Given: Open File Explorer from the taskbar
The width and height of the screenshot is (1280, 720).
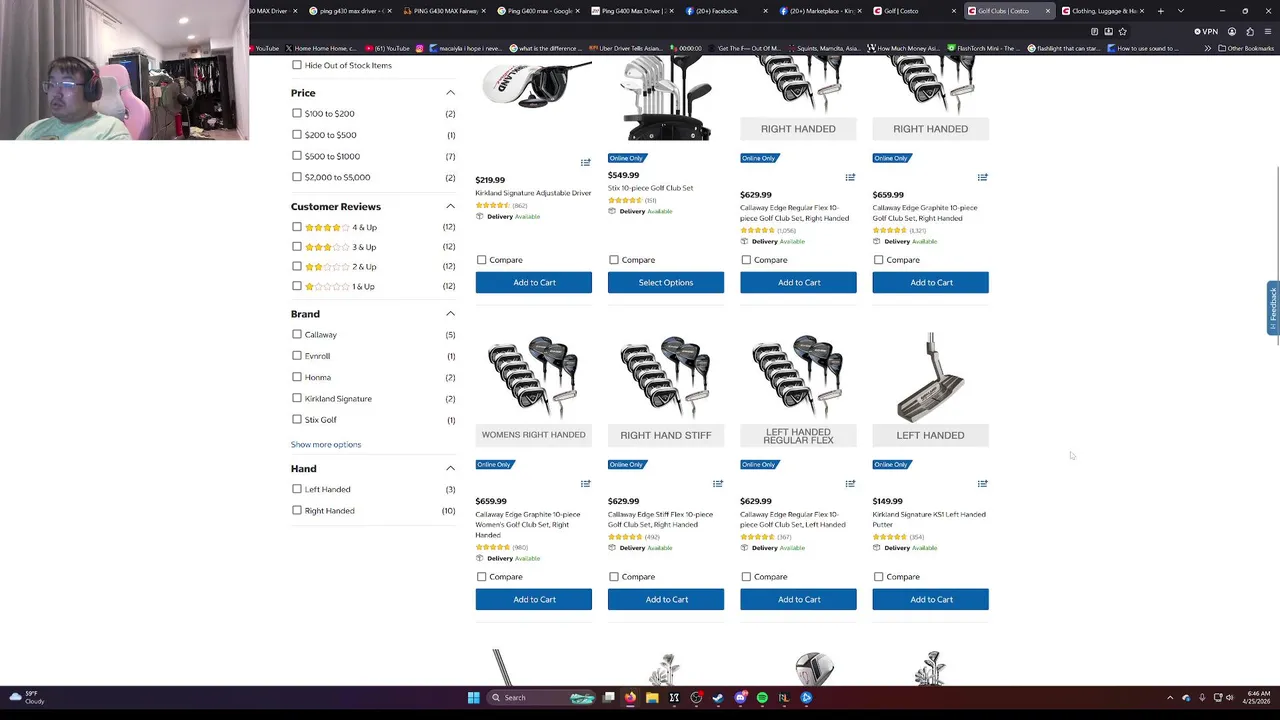Looking at the screenshot, I should [652, 697].
